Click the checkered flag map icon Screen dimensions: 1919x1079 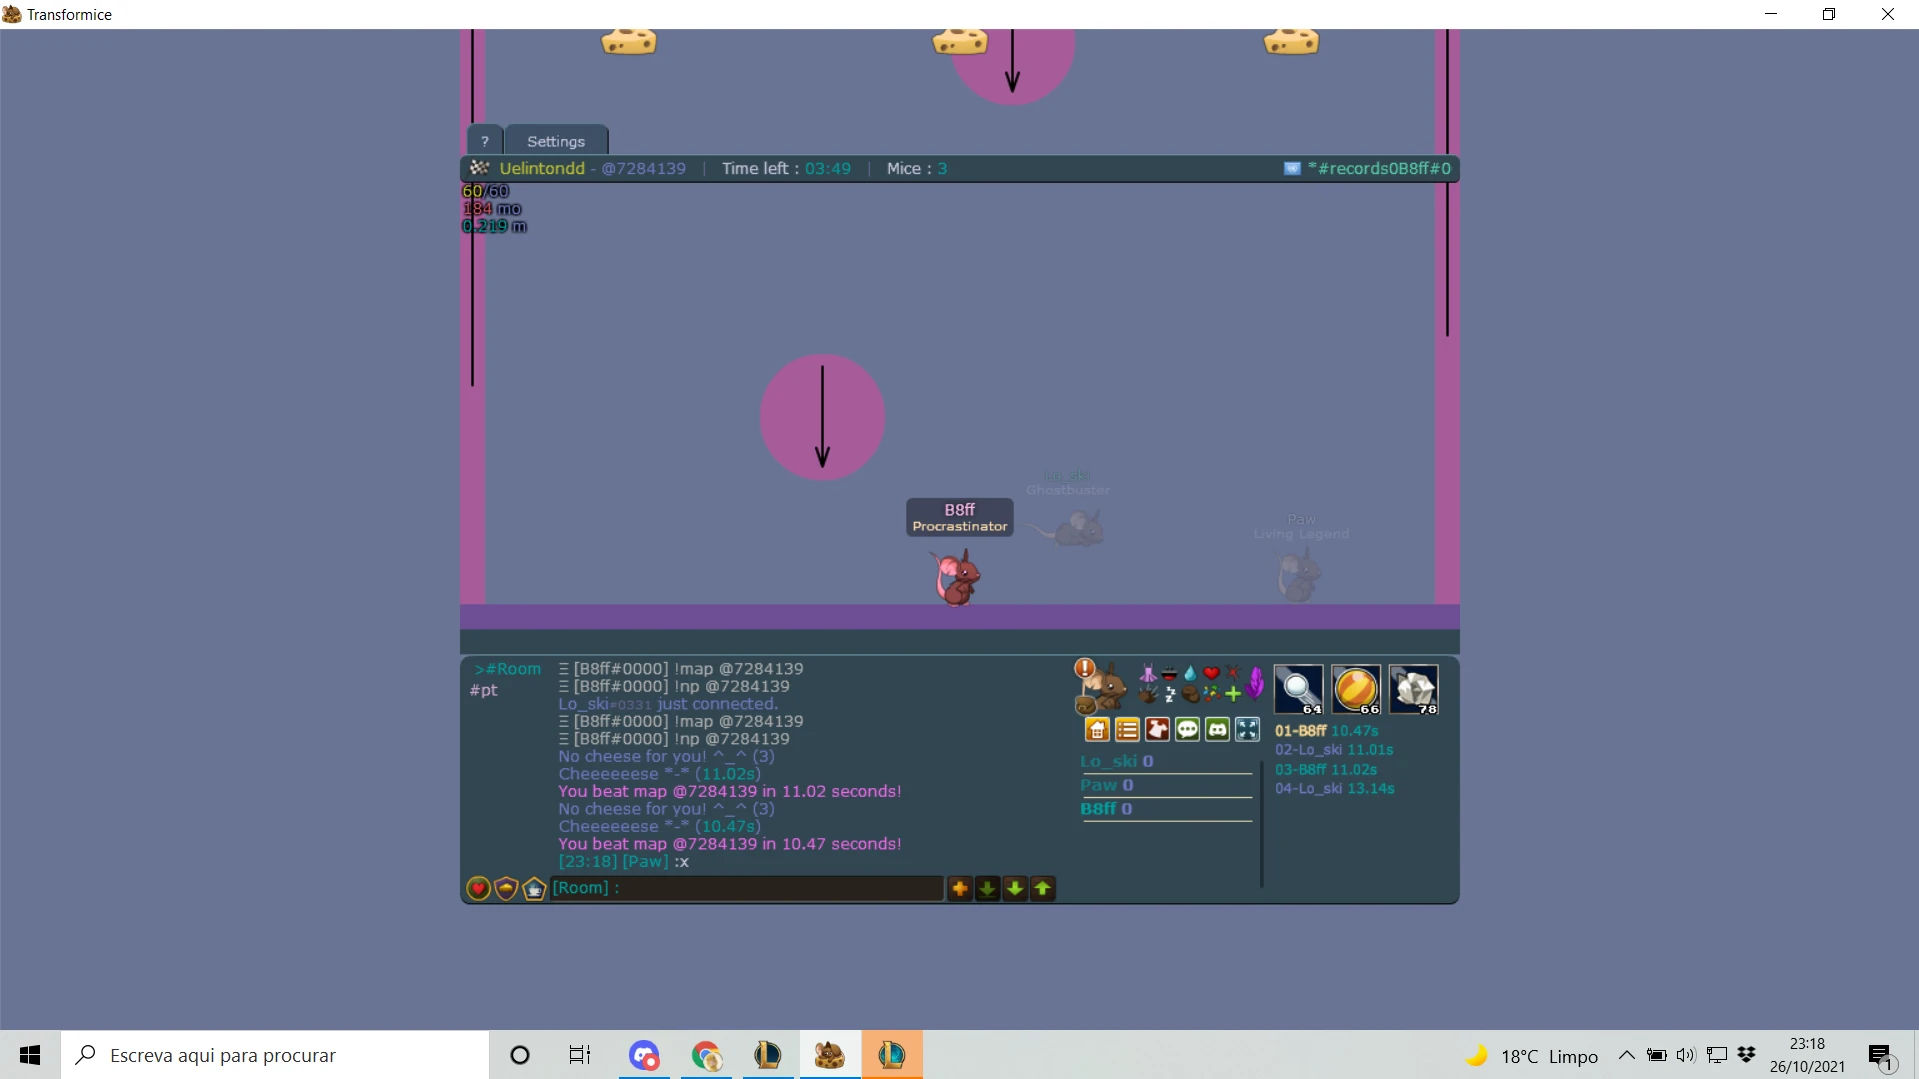(x=480, y=168)
